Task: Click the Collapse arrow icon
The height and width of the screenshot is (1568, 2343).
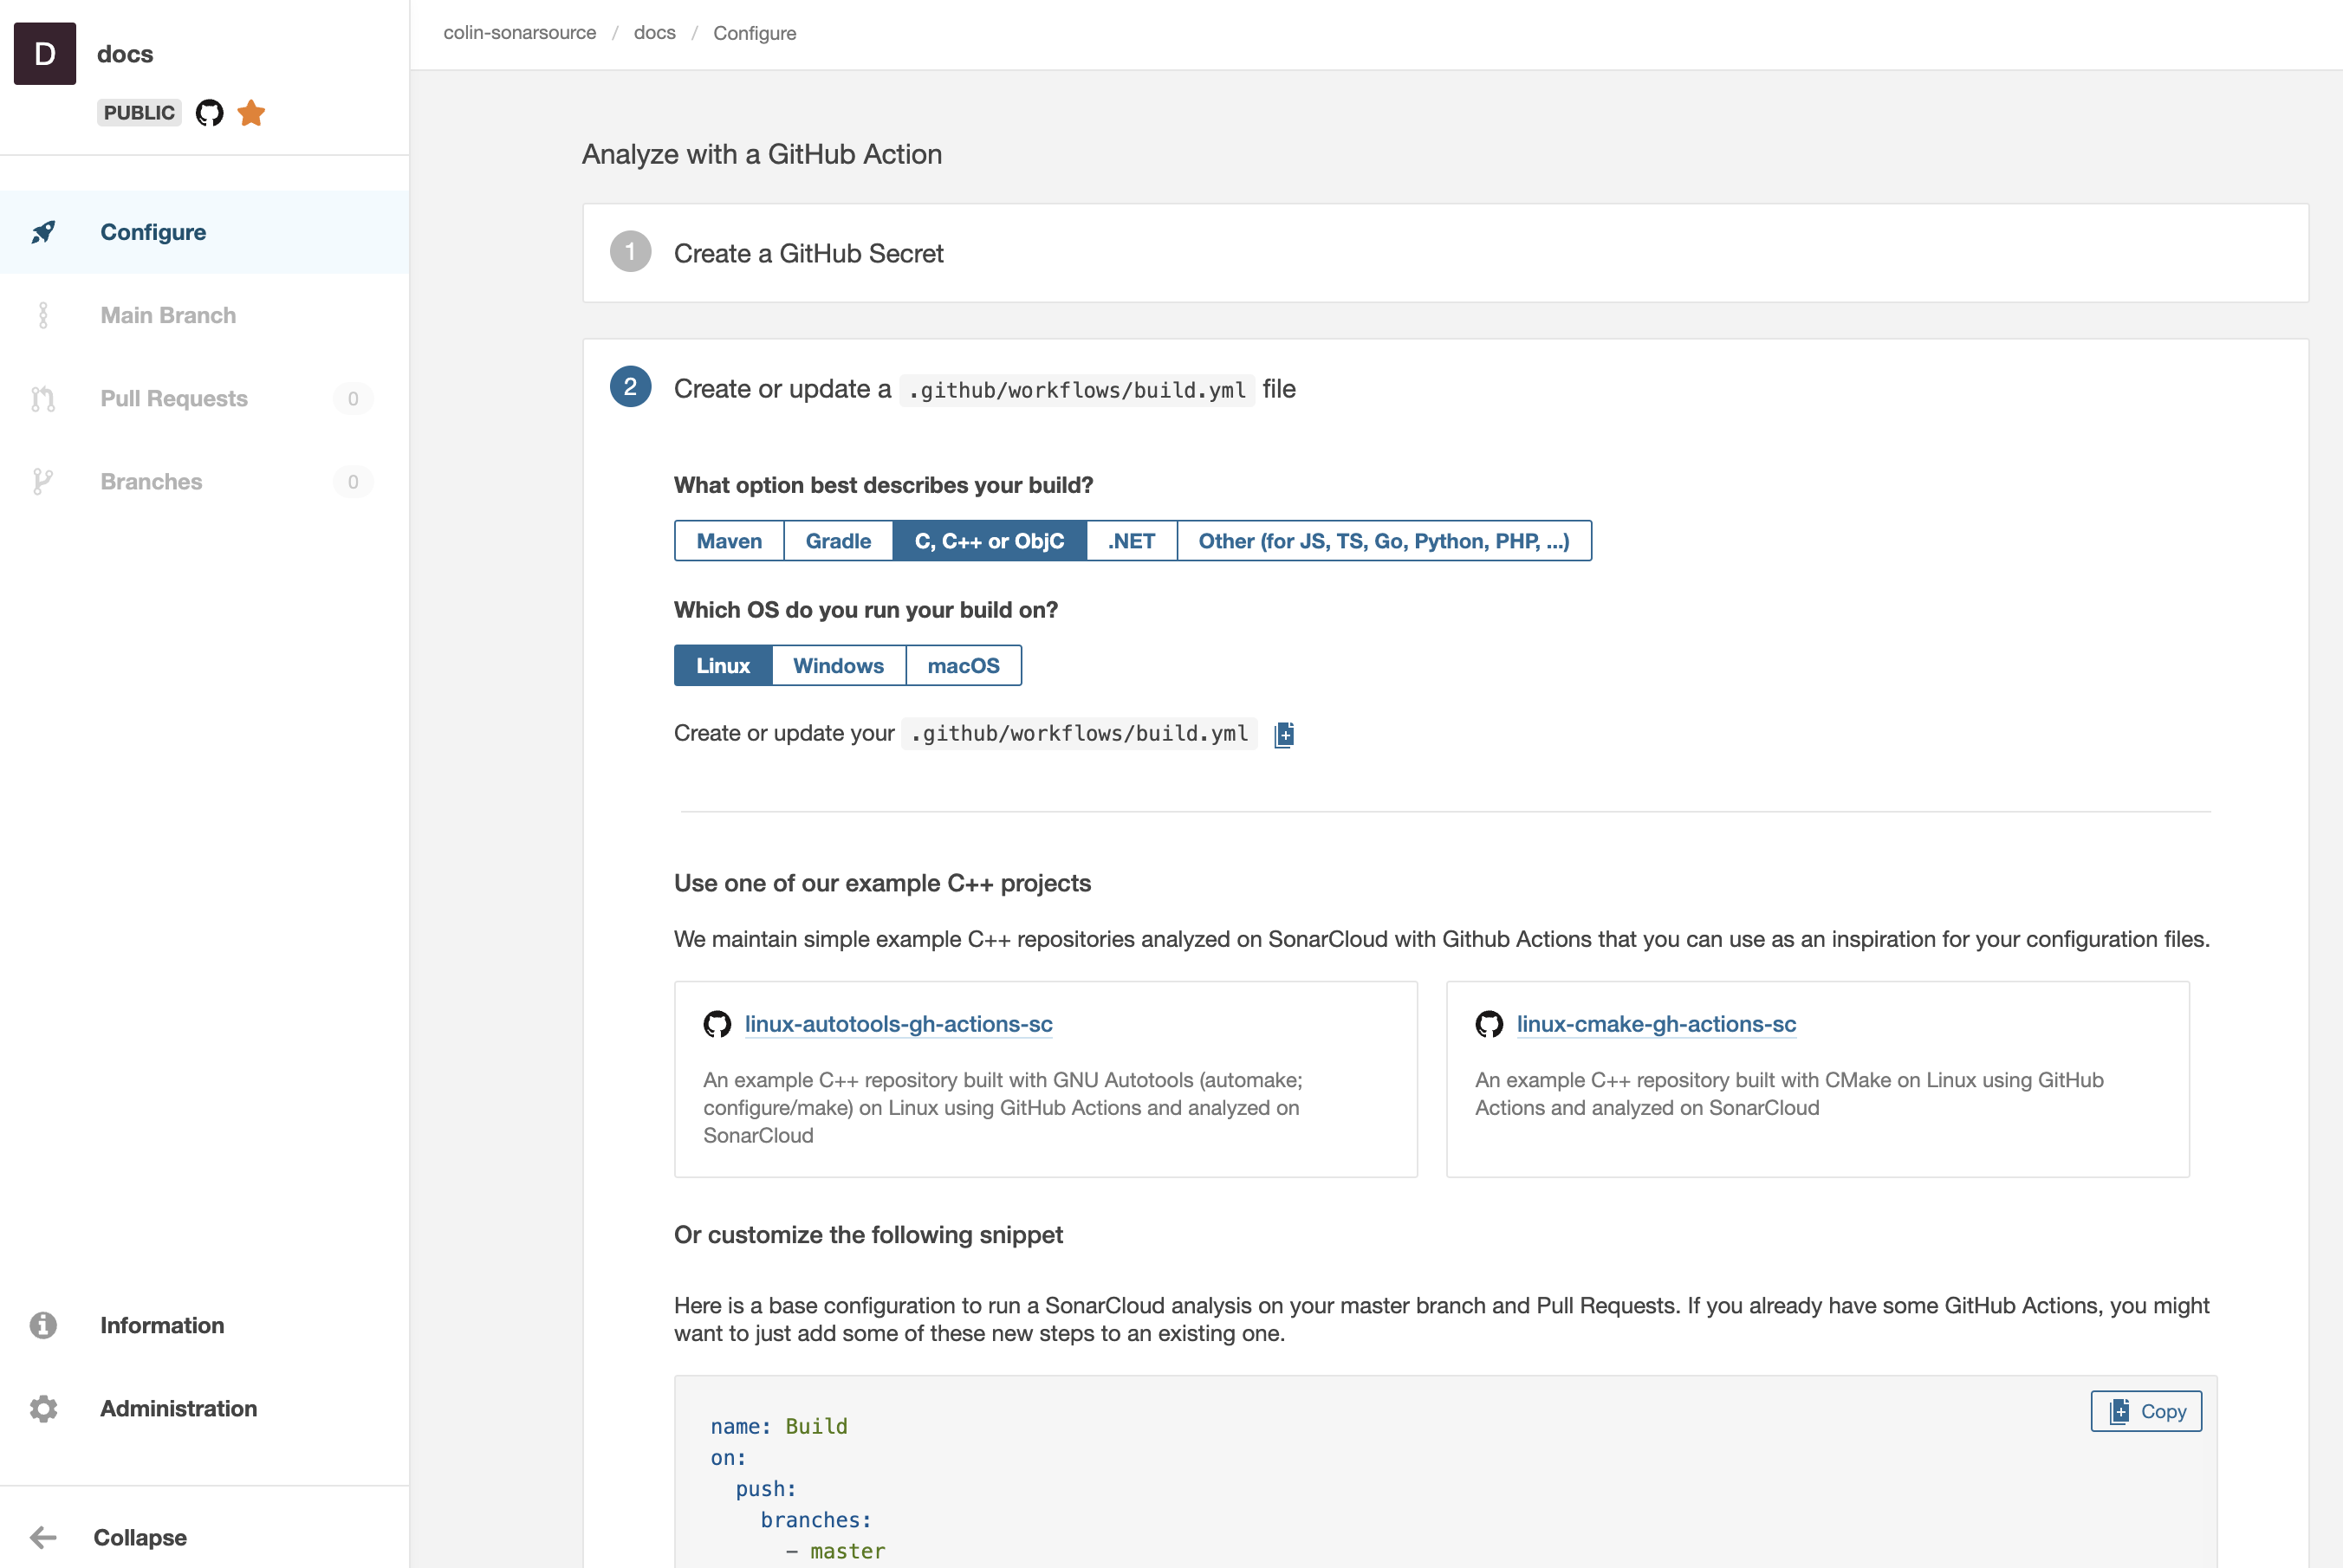Action: coord(43,1537)
